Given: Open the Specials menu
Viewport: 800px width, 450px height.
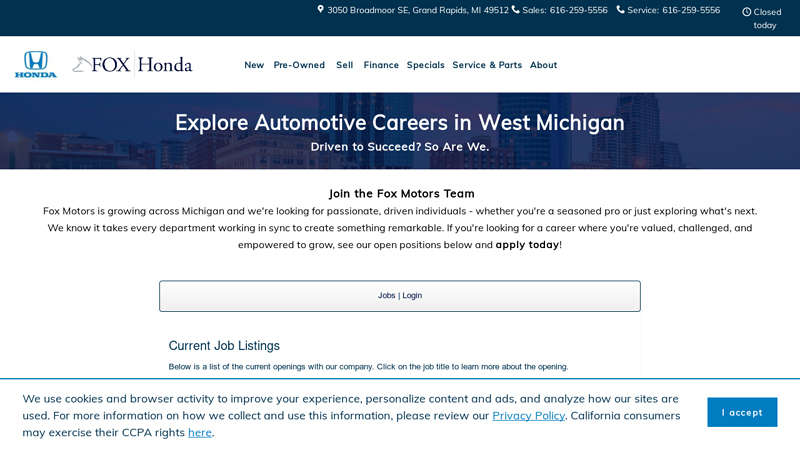Looking at the screenshot, I should (x=426, y=65).
